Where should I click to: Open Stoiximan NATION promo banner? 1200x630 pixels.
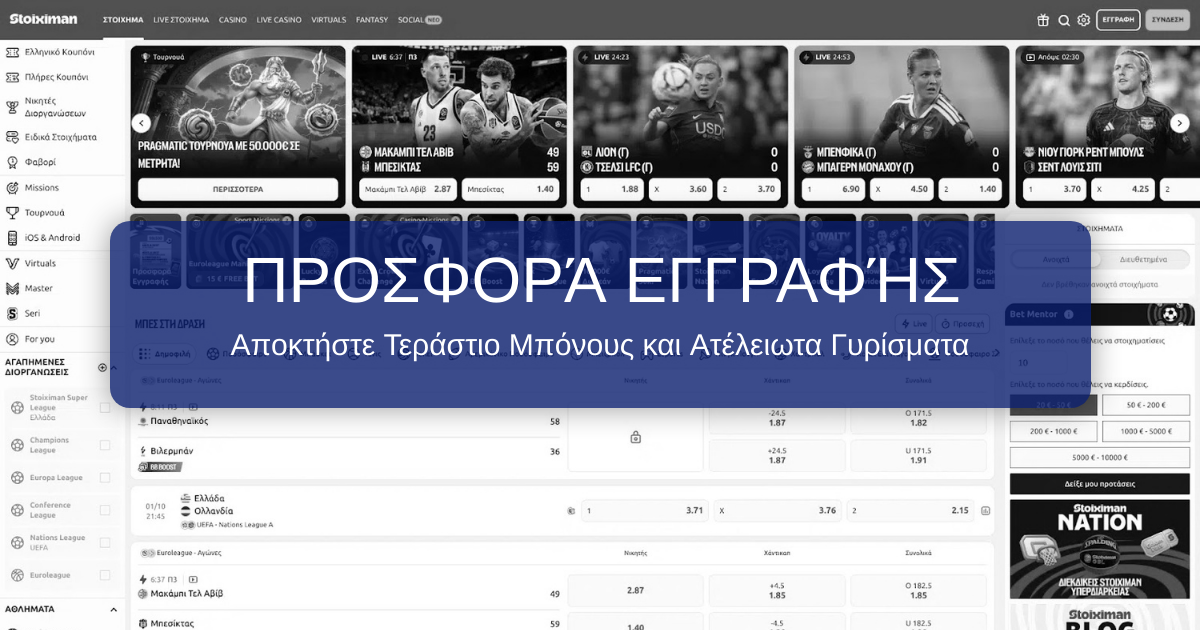point(1100,549)
